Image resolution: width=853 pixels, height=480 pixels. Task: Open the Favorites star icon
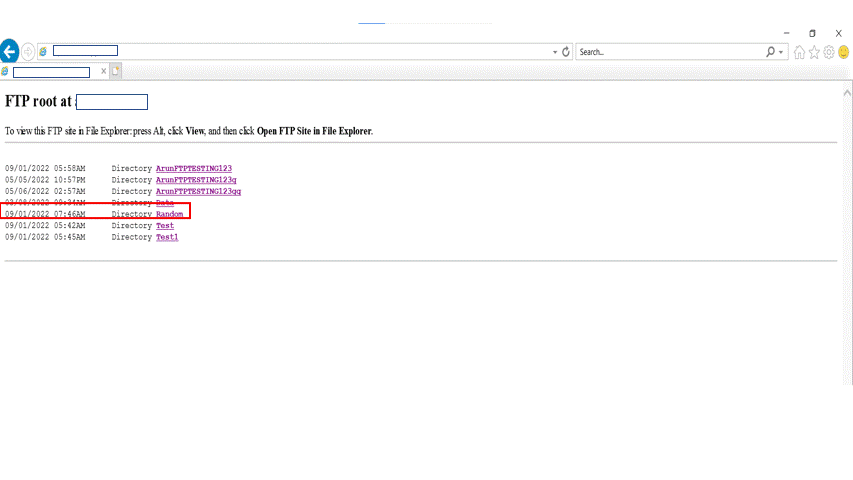814,52
